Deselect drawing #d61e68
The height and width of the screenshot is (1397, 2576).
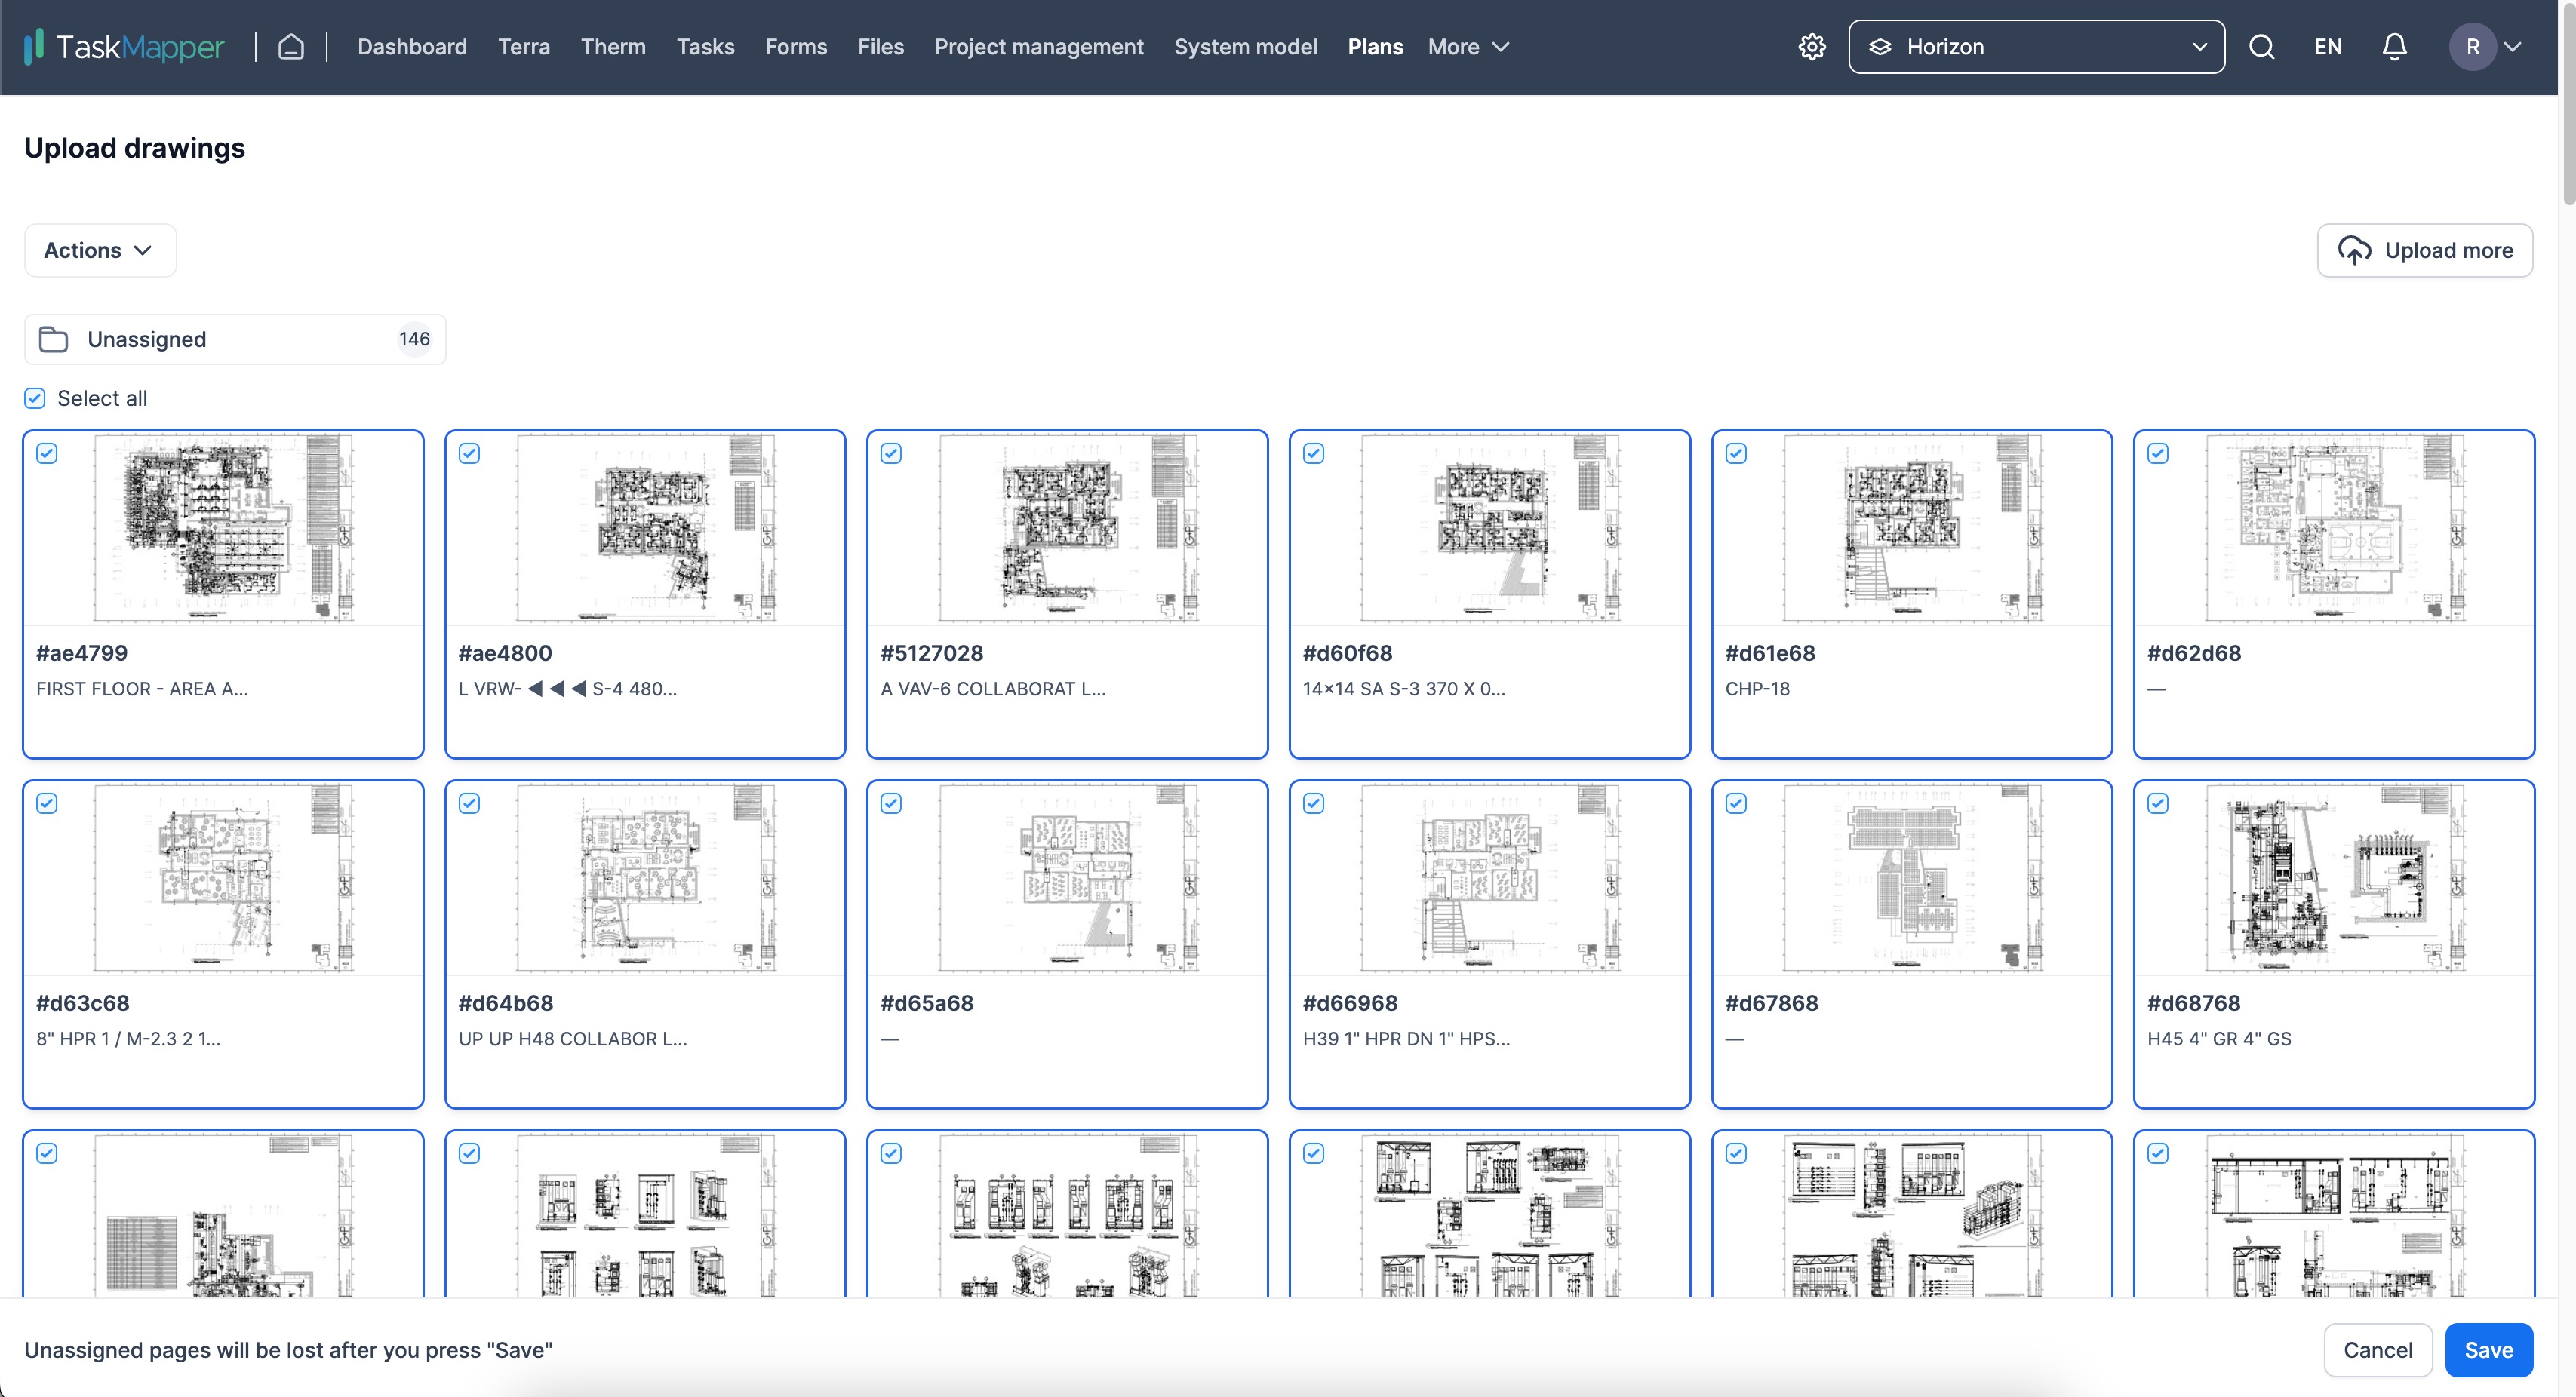(1736, 454)
